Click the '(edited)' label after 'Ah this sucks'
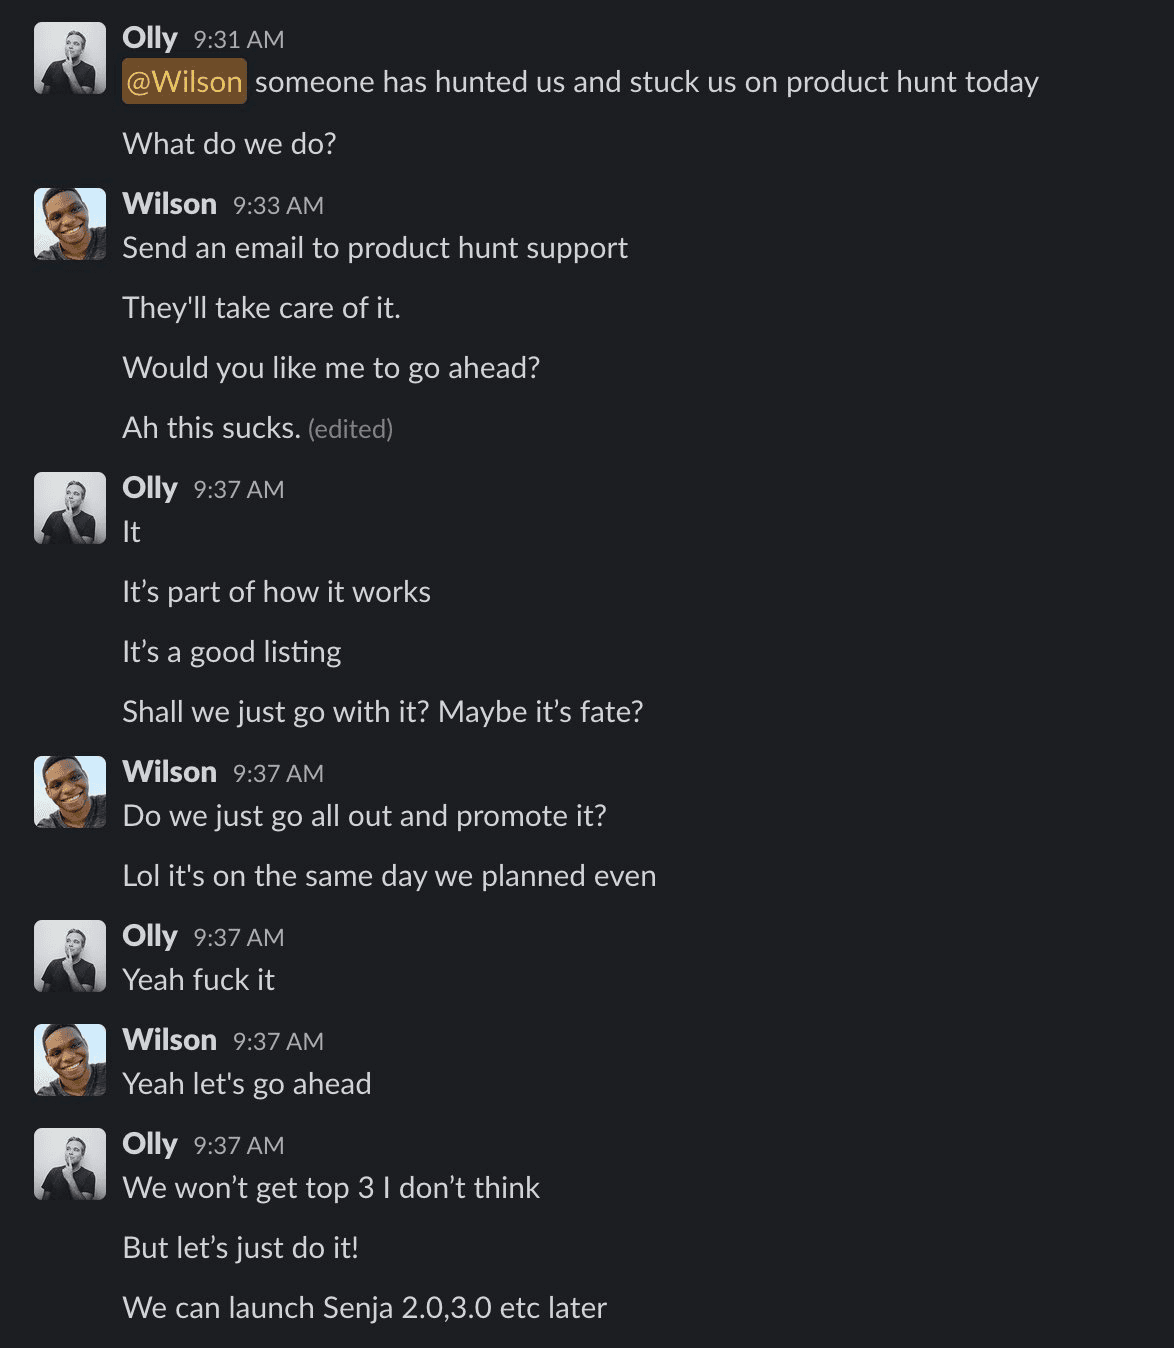The image size is (1174, 1348). tap(351, 430)
